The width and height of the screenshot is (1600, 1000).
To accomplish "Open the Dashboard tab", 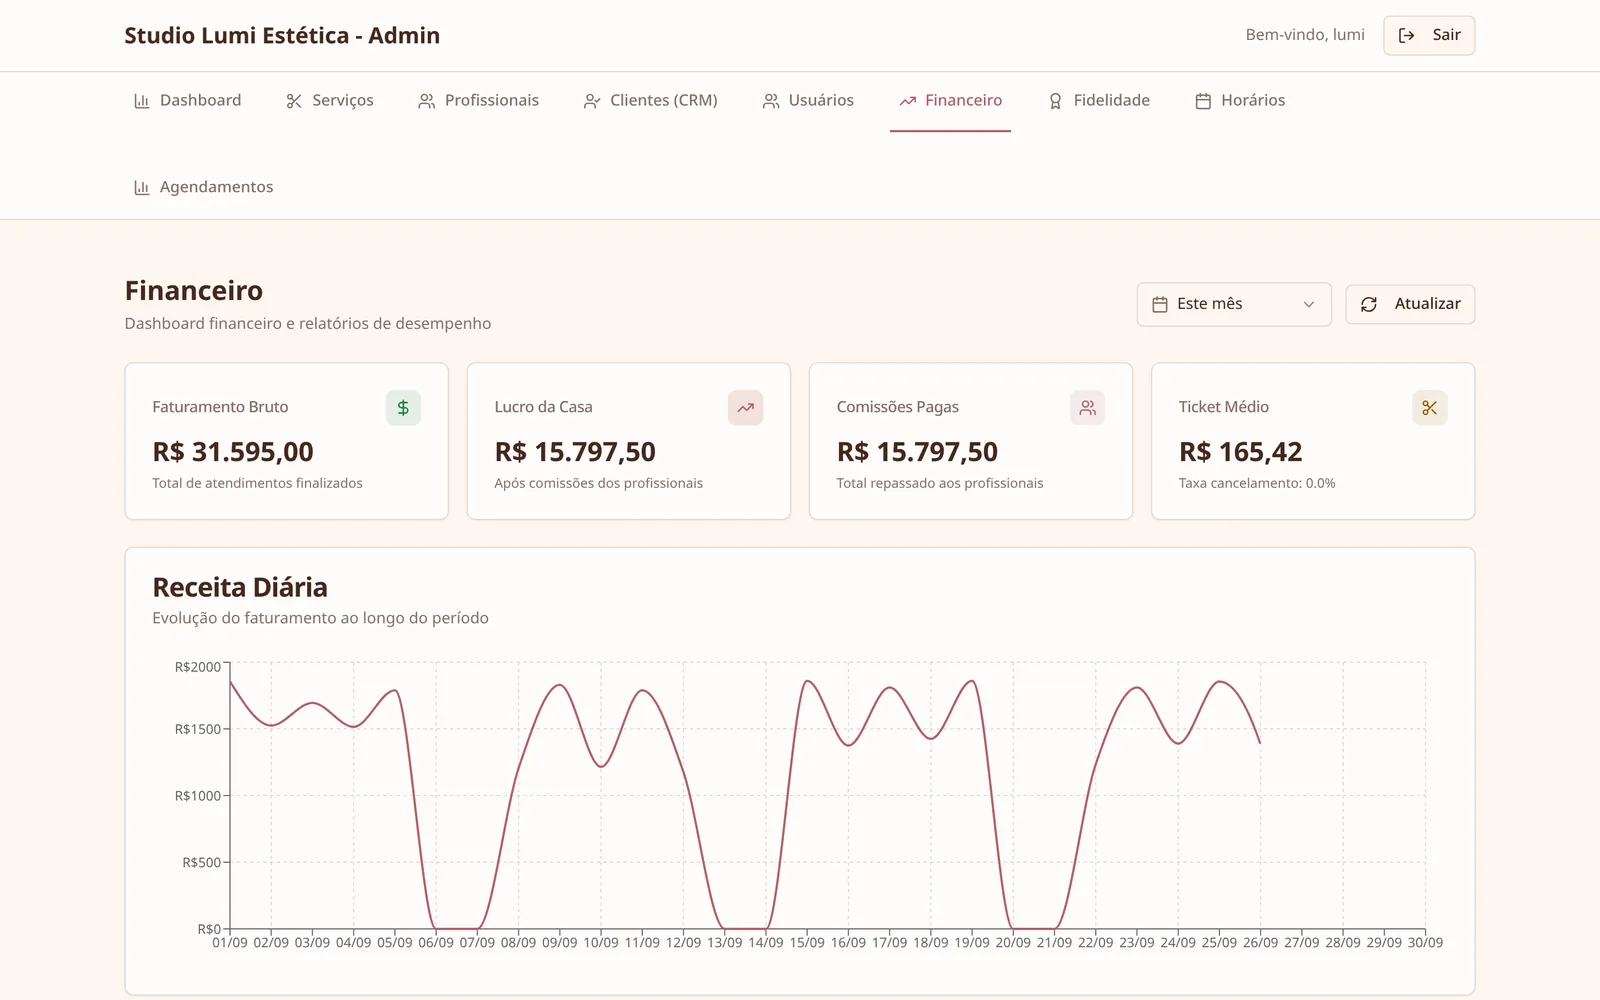I will (x=188, y=101).
